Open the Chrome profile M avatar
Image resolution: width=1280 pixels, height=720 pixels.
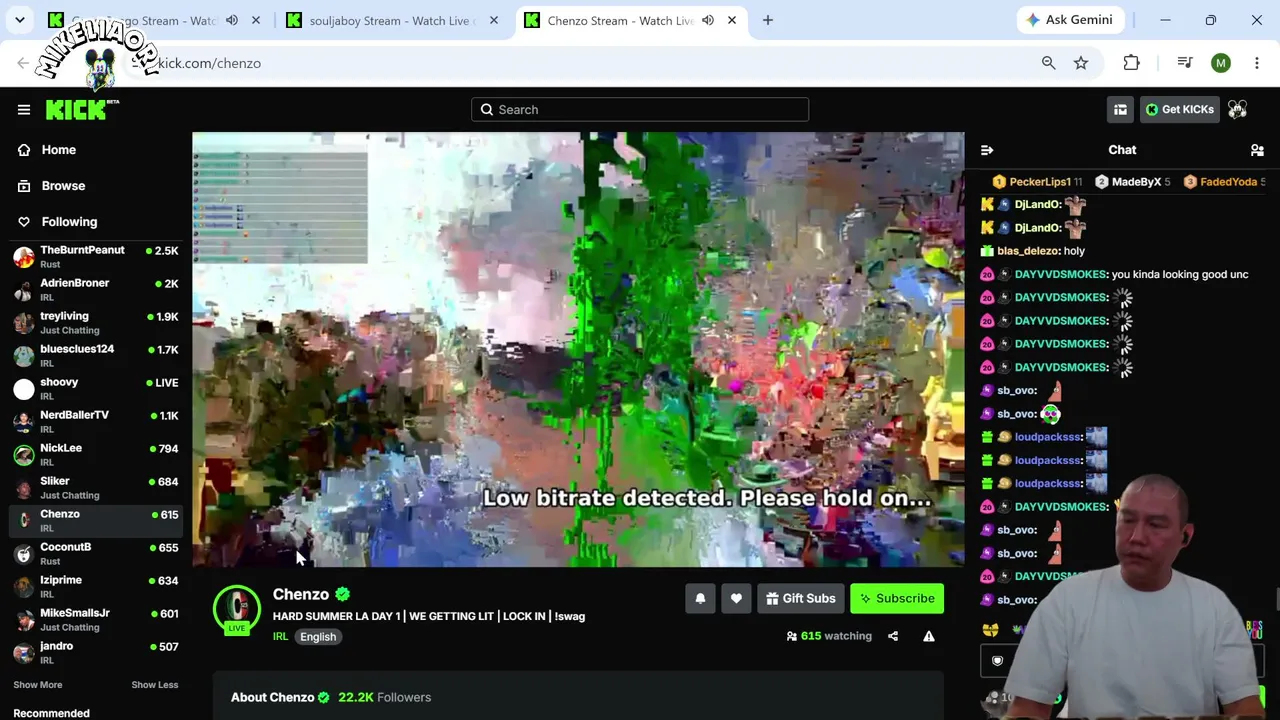pyautogui.click(x=1220, y=63)
